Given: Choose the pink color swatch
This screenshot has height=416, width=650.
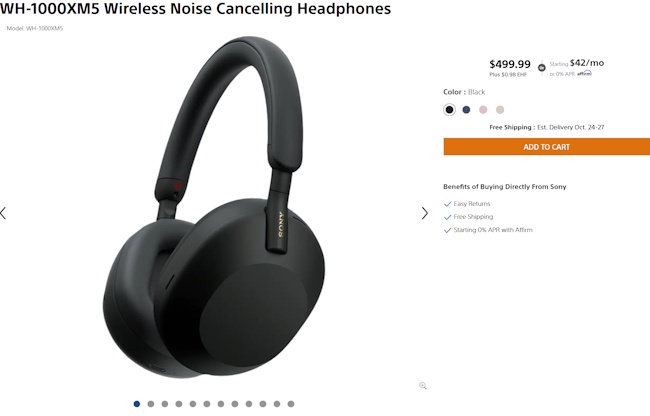Looking at the screenshot, I should point(483,110).
